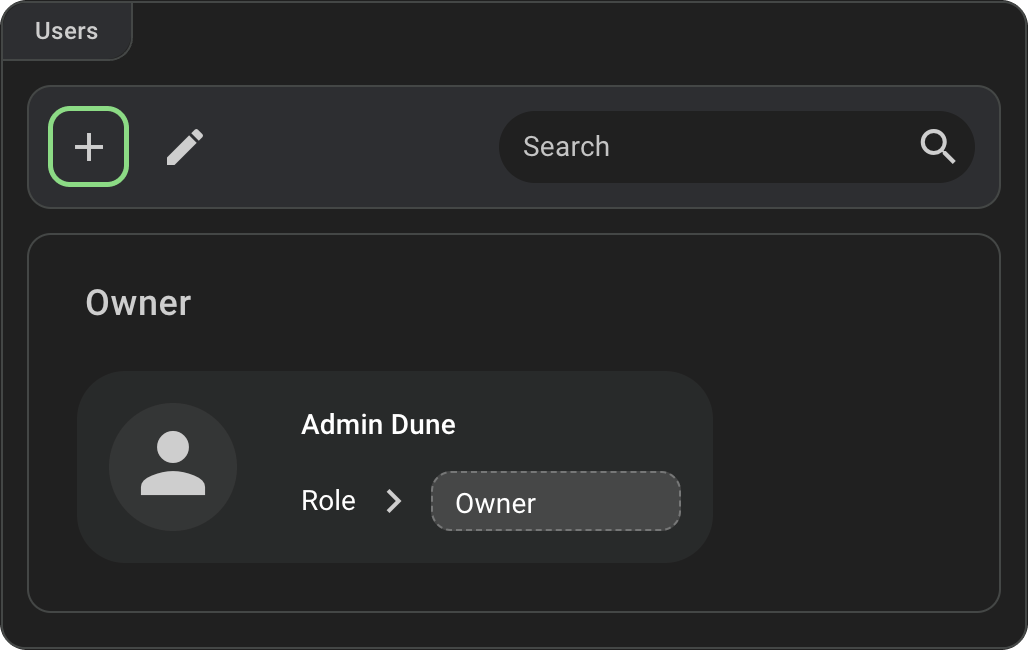Image resolution: width=1028 pixels, height=650 pixels.
Task: Click Admin Dune's avatar icon
Action: click(x=173, y=466)
